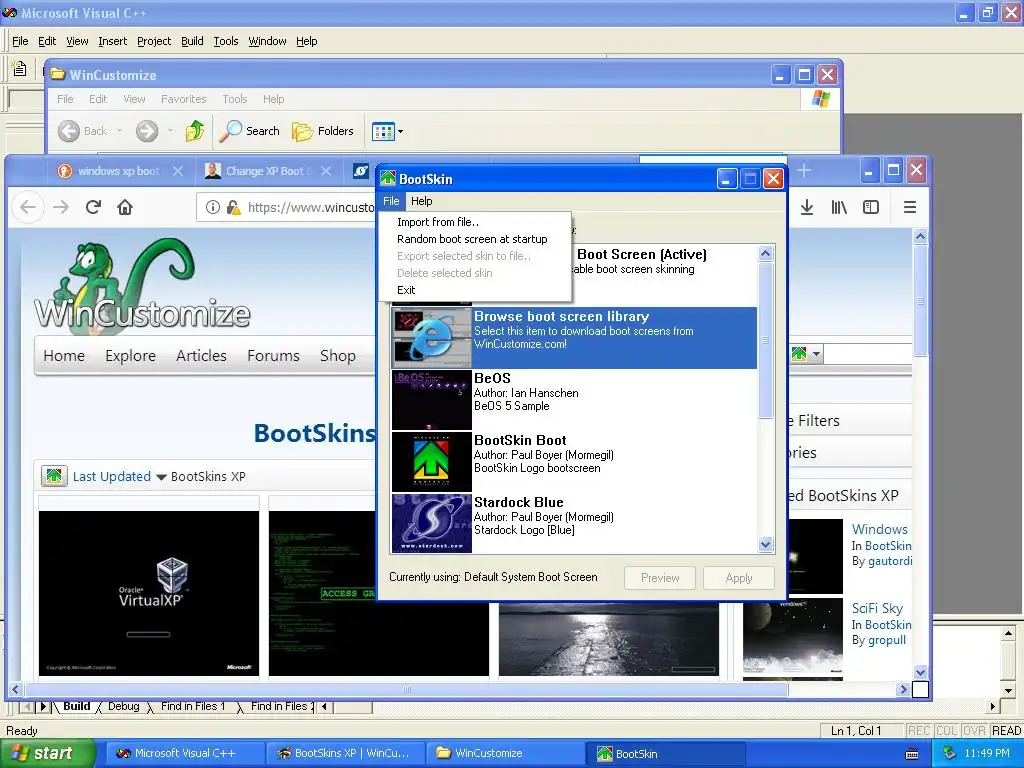Screen dimensions: 1024x768
Task: Select Stardock Blue boot skin thumbnail
Action: 432,523
